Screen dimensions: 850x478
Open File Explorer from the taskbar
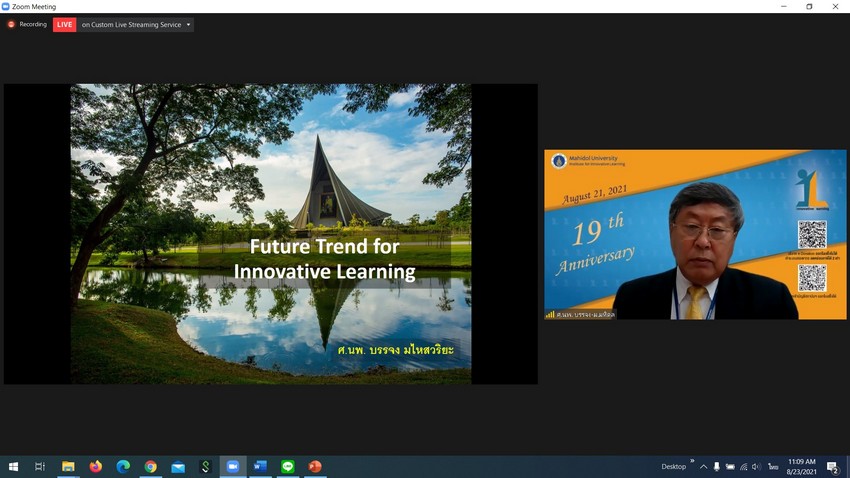(x=68, y=466)
